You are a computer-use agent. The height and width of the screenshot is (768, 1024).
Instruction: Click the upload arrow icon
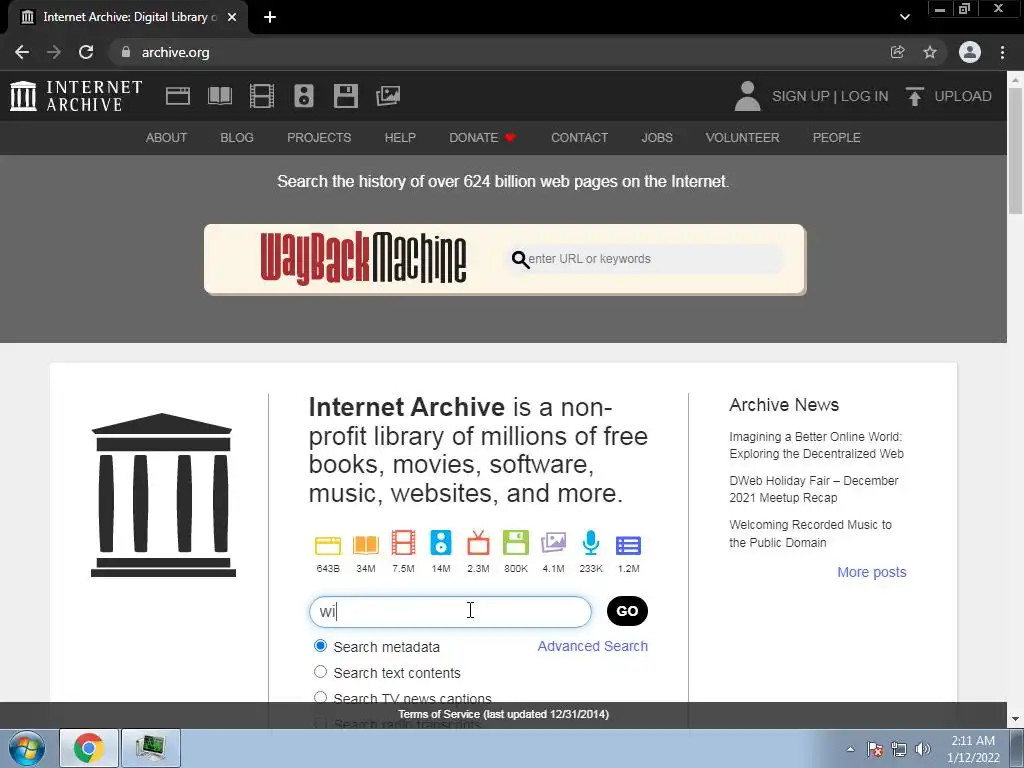coord(914,96)
